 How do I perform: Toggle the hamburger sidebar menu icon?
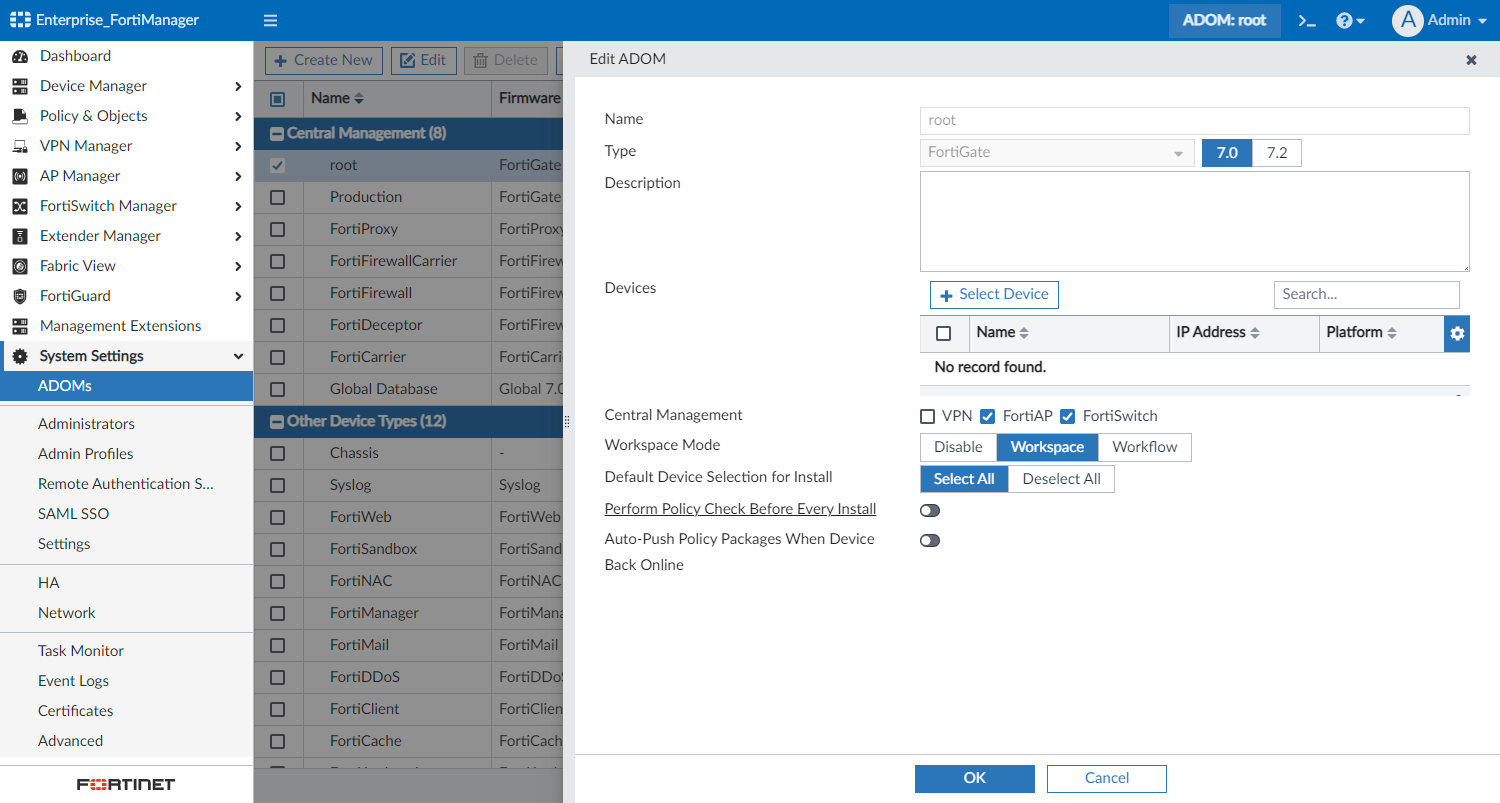click(x=270, y=20)
